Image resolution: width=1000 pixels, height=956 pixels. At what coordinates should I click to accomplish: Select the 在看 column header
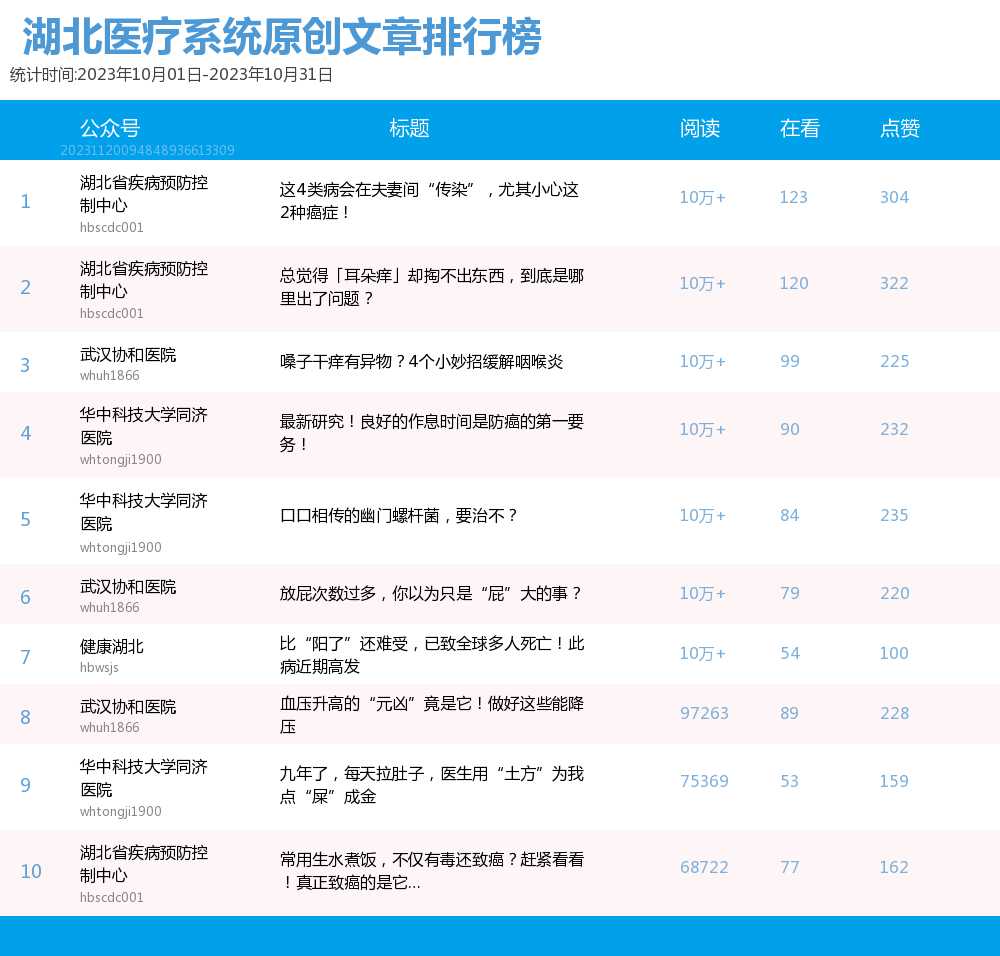(800, 129)
